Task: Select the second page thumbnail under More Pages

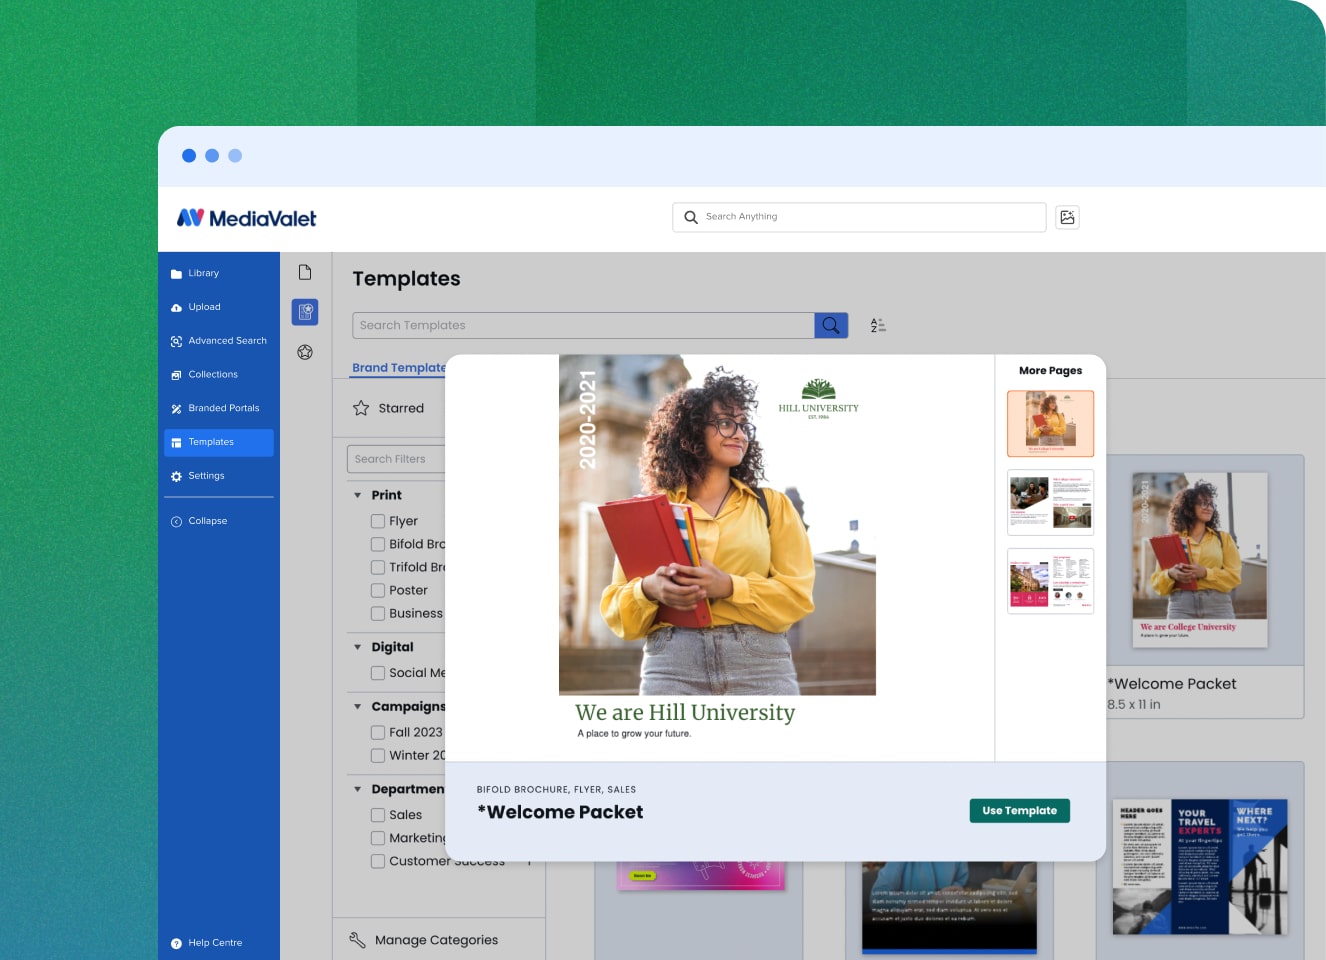Action: (1050, 502)
